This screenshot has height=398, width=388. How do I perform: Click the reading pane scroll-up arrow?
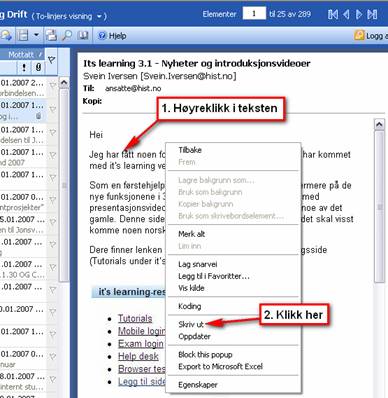379,125
